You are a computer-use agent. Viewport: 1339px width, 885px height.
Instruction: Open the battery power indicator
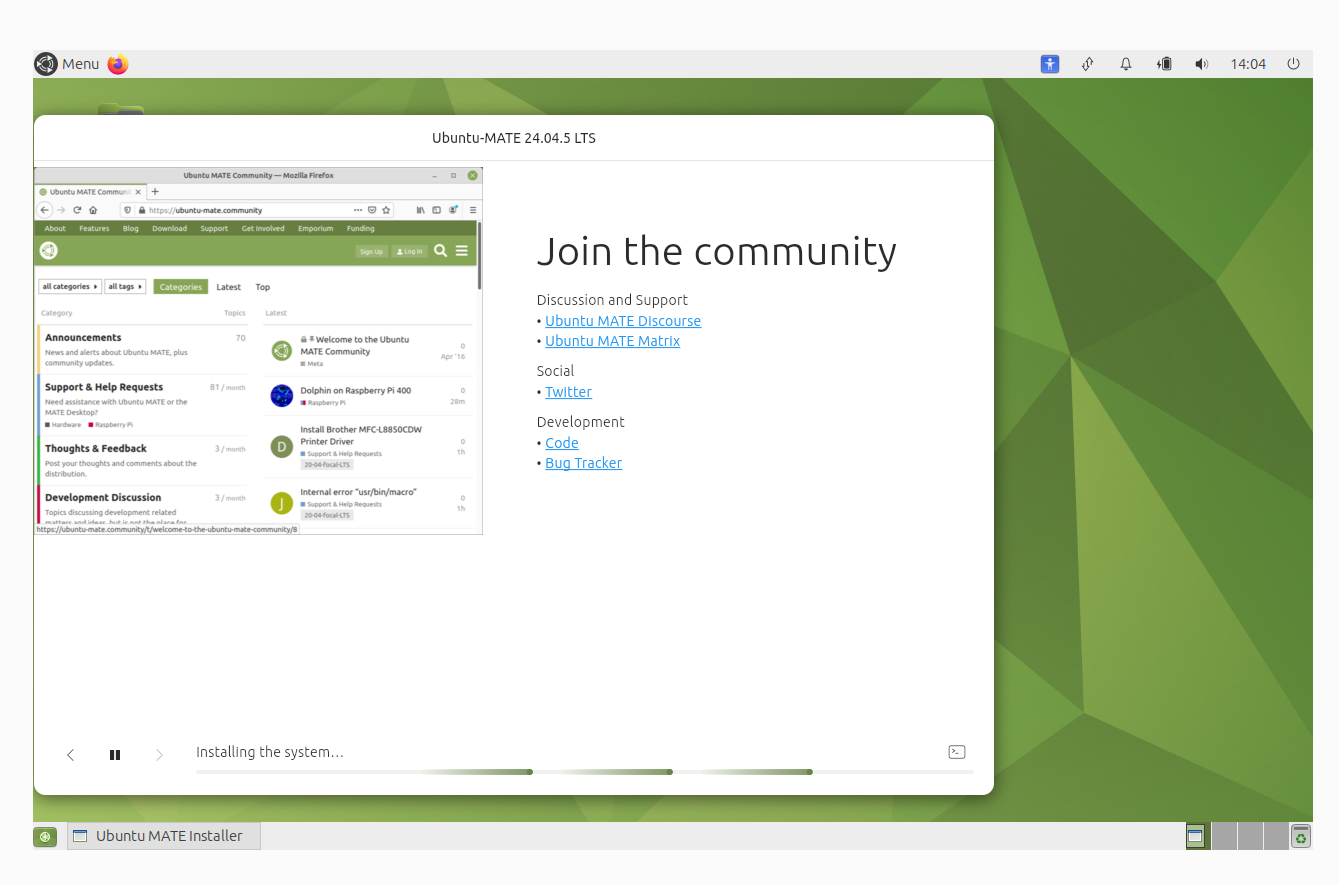click(1164, 64)
